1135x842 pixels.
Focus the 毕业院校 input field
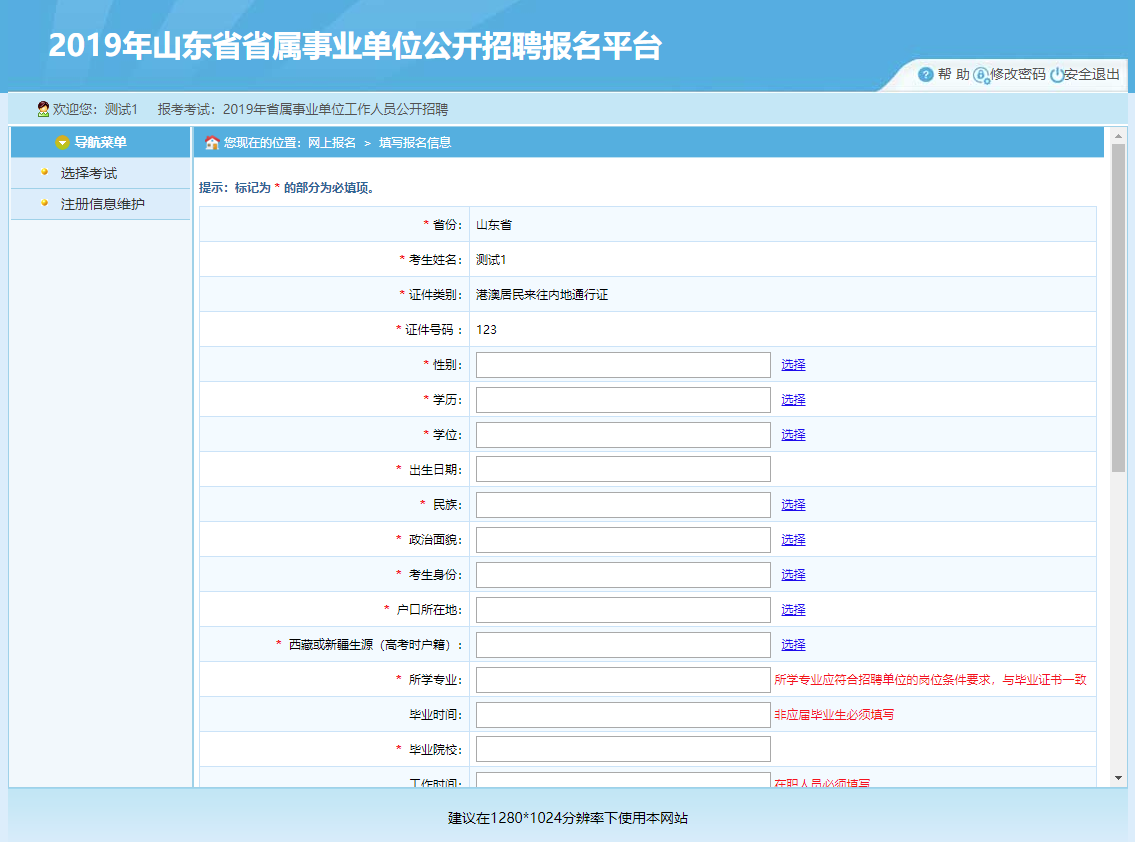[x=623, y=749]
